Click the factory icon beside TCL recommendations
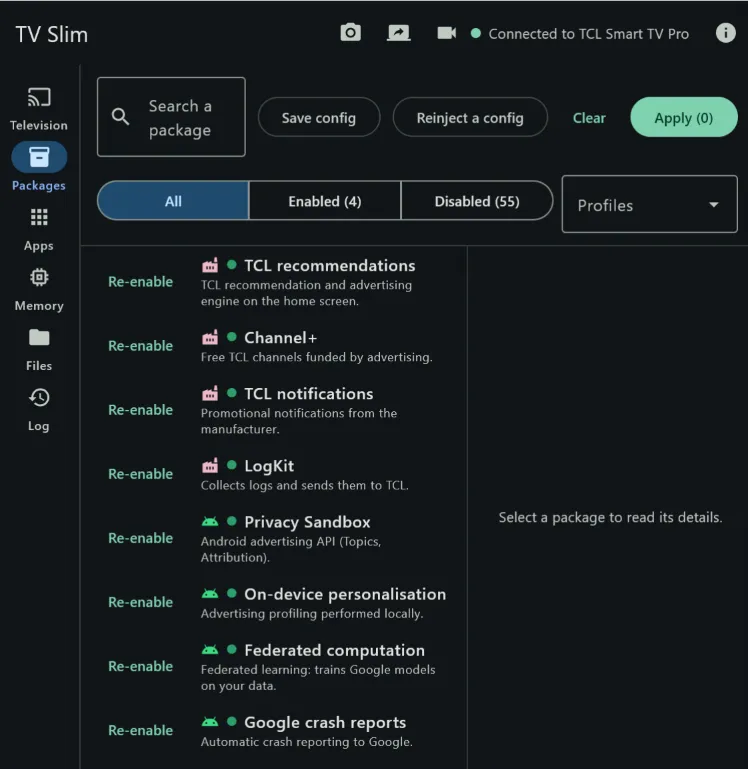 click(x=210, y=265)
